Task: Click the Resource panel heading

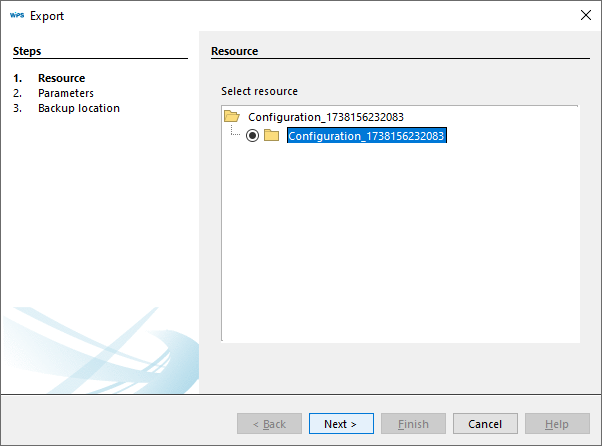Action: pos(235,50)
